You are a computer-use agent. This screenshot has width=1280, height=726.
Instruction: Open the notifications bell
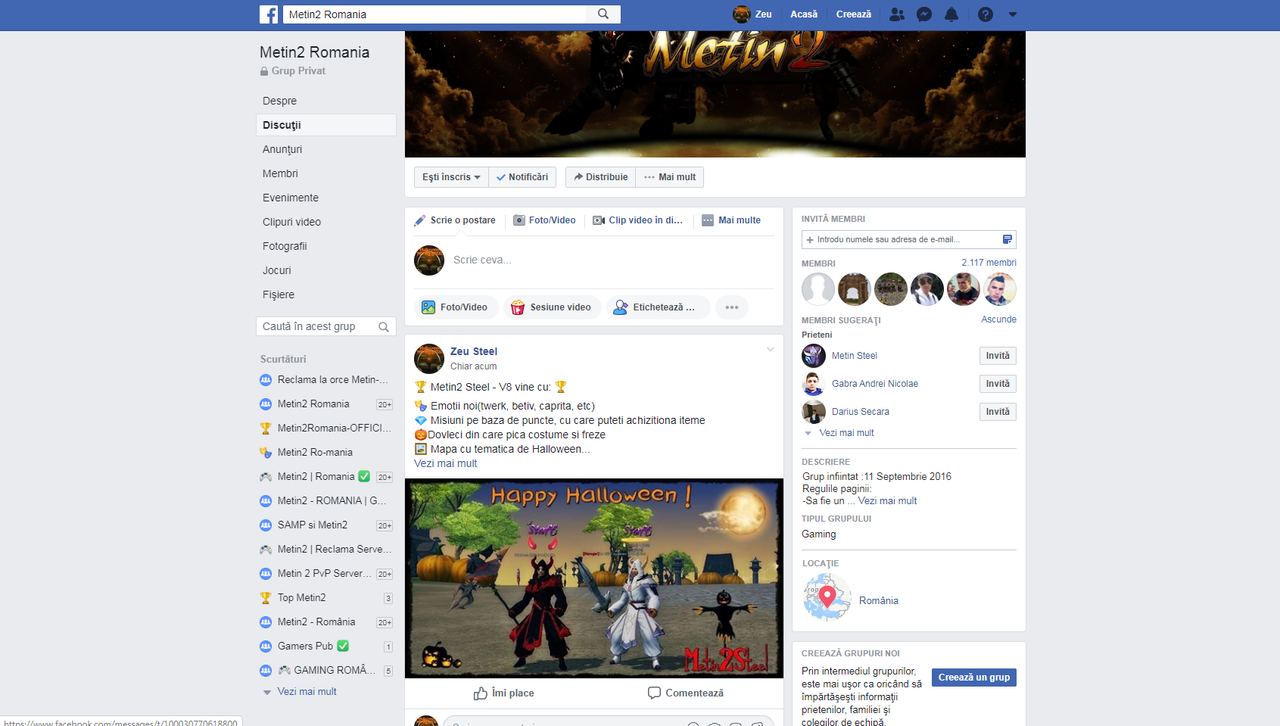click(952, 14)
